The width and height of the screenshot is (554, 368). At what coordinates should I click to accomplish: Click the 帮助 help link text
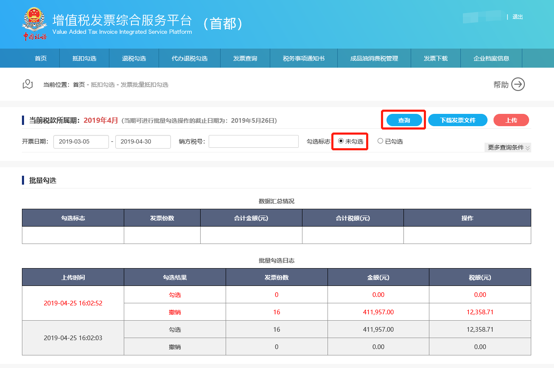click(x=501, y=84)
